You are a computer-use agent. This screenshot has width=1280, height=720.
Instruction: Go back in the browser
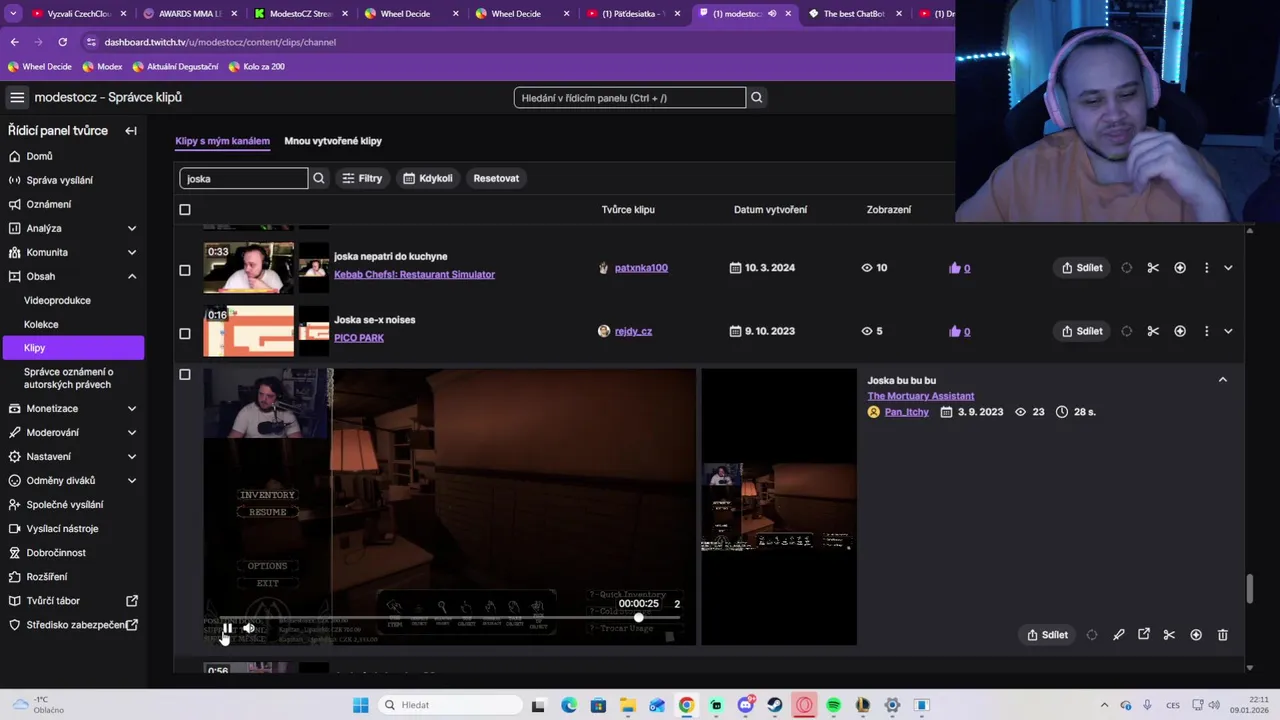[x=14, y=42]
